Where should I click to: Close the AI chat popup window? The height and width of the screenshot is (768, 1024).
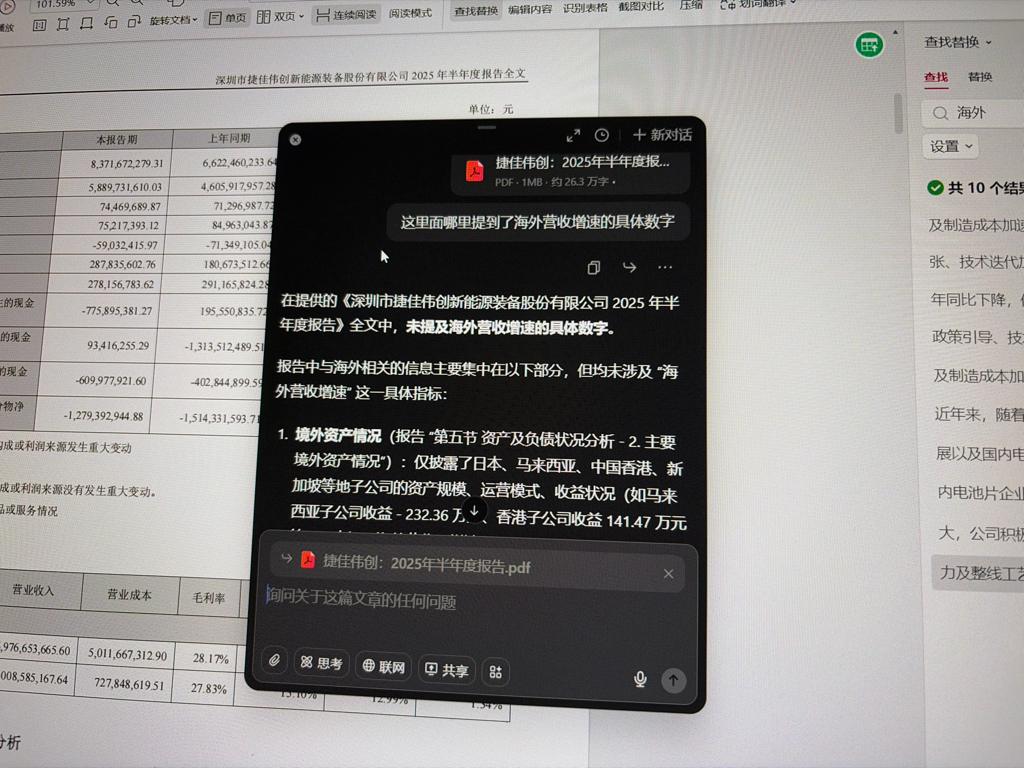(295, 140)
